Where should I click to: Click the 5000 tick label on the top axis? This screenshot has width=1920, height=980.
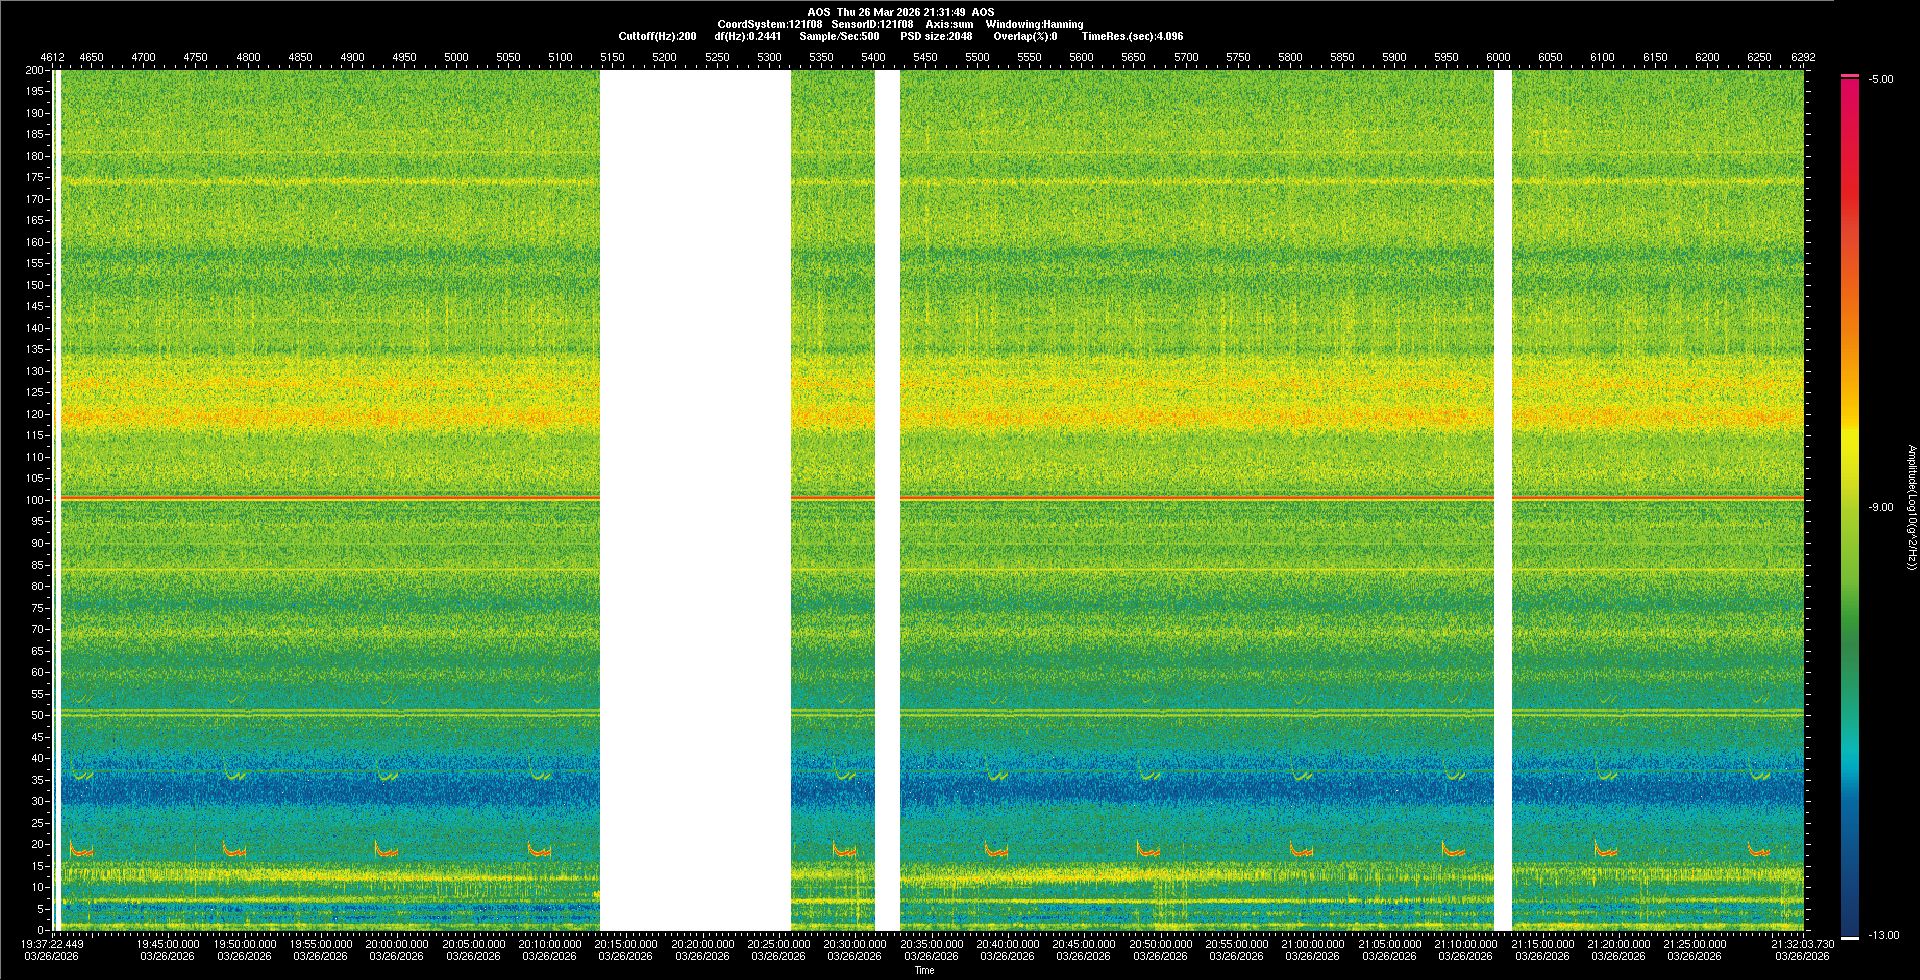click(x=456, y=57)
